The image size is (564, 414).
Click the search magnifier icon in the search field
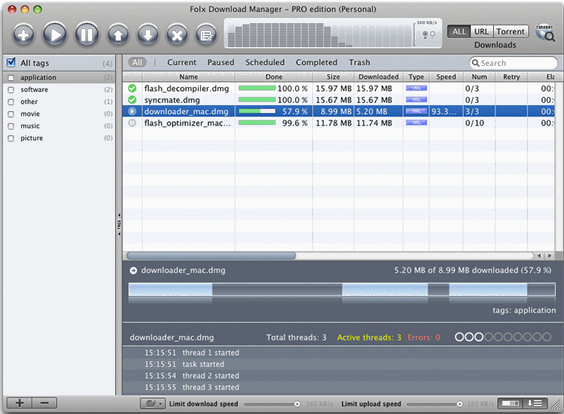(475, 63)
